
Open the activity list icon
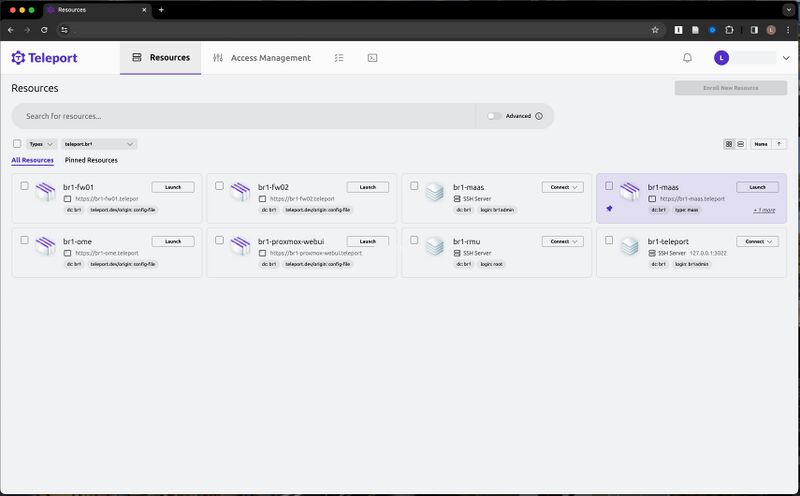tap(339, 58)
